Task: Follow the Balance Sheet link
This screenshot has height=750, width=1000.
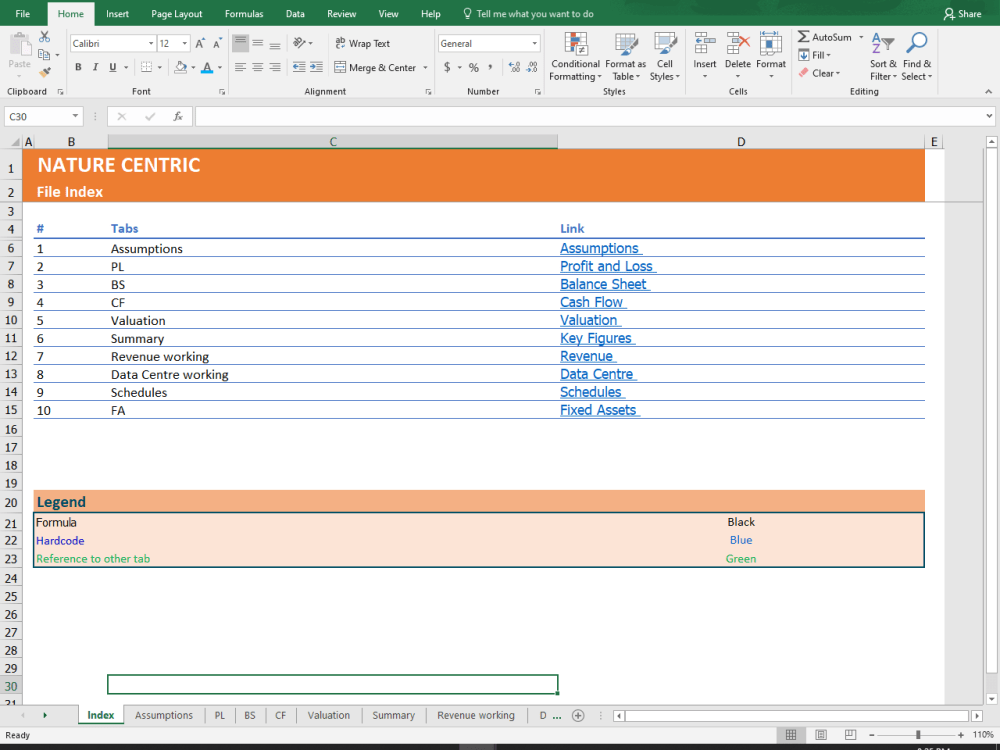Action: [603, 284]
